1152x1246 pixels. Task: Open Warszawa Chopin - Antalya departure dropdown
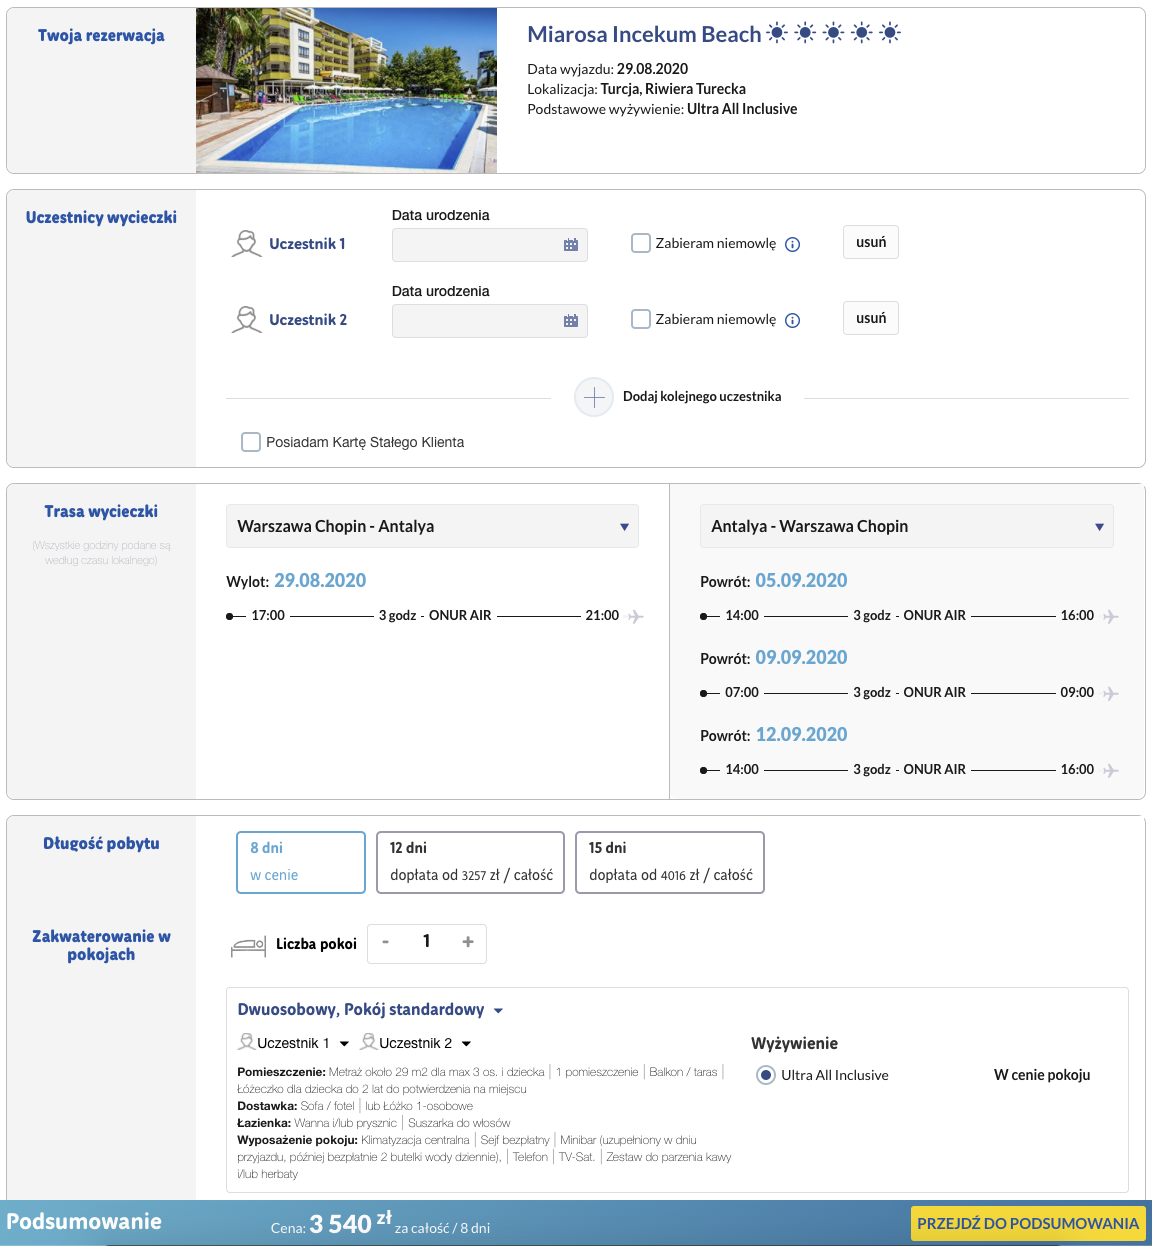click(x=432, y=526)
